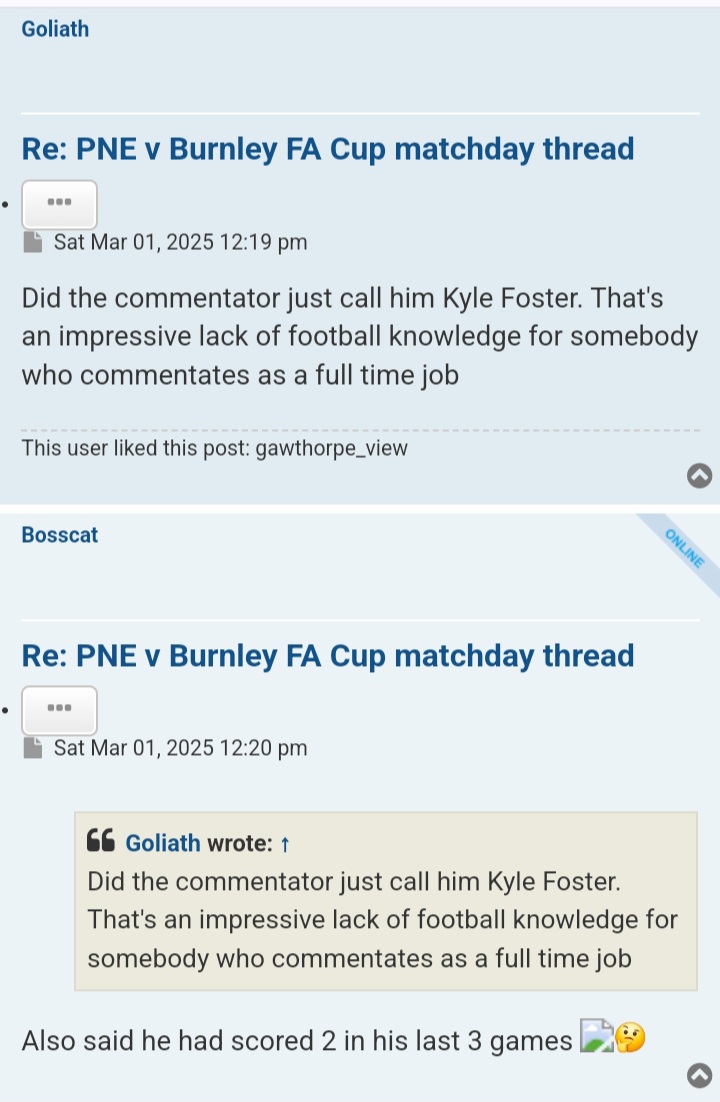Image resolution: width=720 pixels, height=1102 pixels.
Task: Click the Sat Mar 01, 2025 12:19 pm timestamp
Action: tap(181, 242)
